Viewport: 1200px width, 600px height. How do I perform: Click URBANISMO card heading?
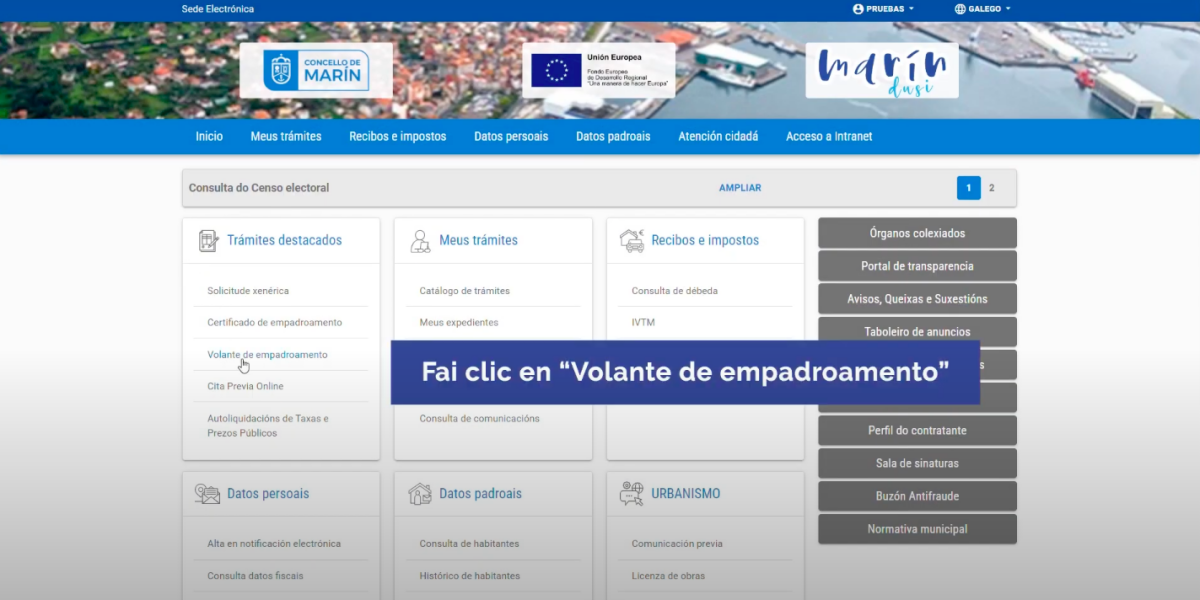click(686, 494)
